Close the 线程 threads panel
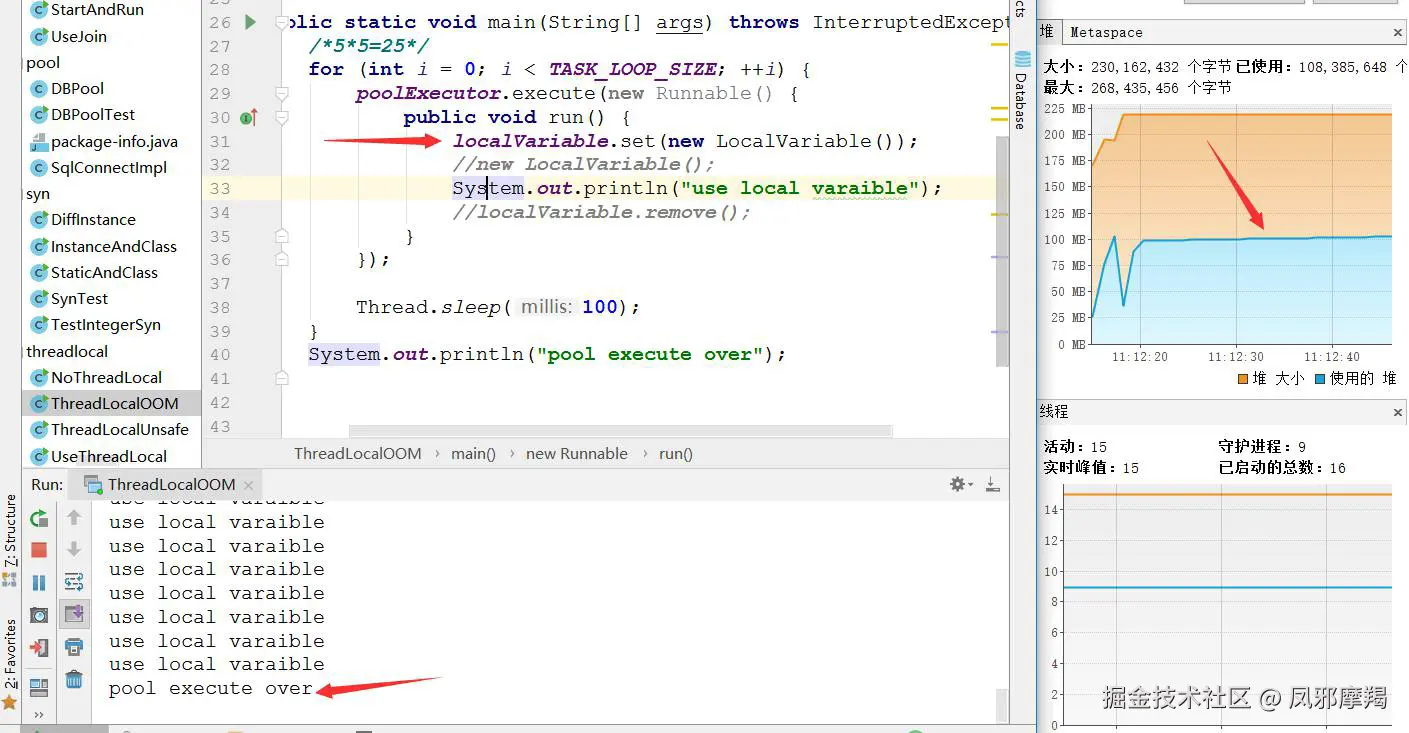 coord(1398,411)
